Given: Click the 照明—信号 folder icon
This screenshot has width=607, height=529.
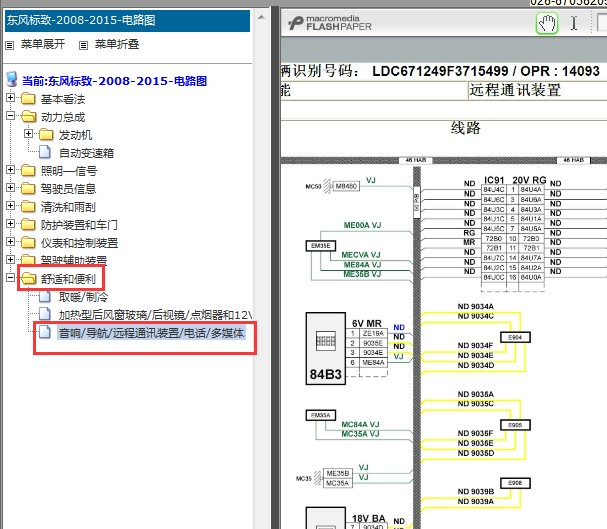Looking at the screenshot, I should [x=28, y=171].
